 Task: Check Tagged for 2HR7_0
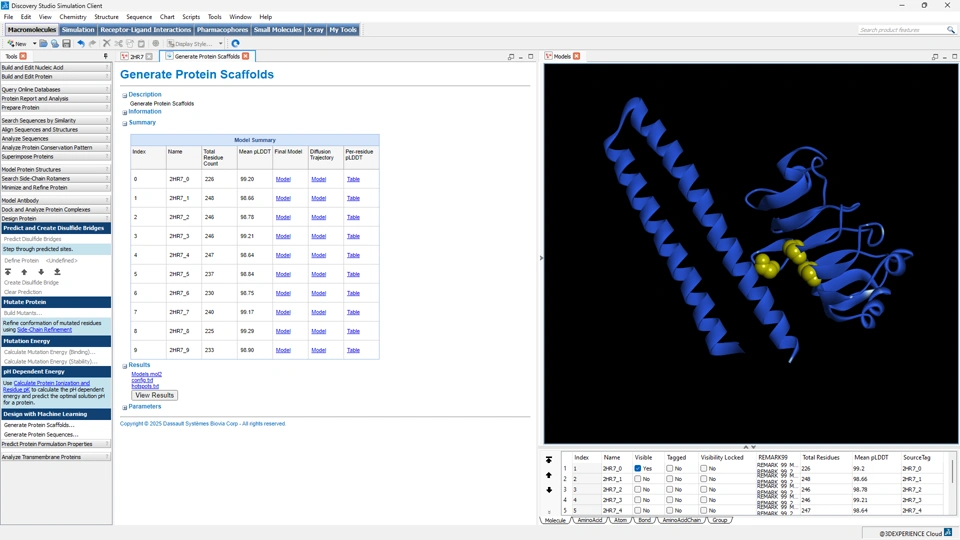coord(670,468)
